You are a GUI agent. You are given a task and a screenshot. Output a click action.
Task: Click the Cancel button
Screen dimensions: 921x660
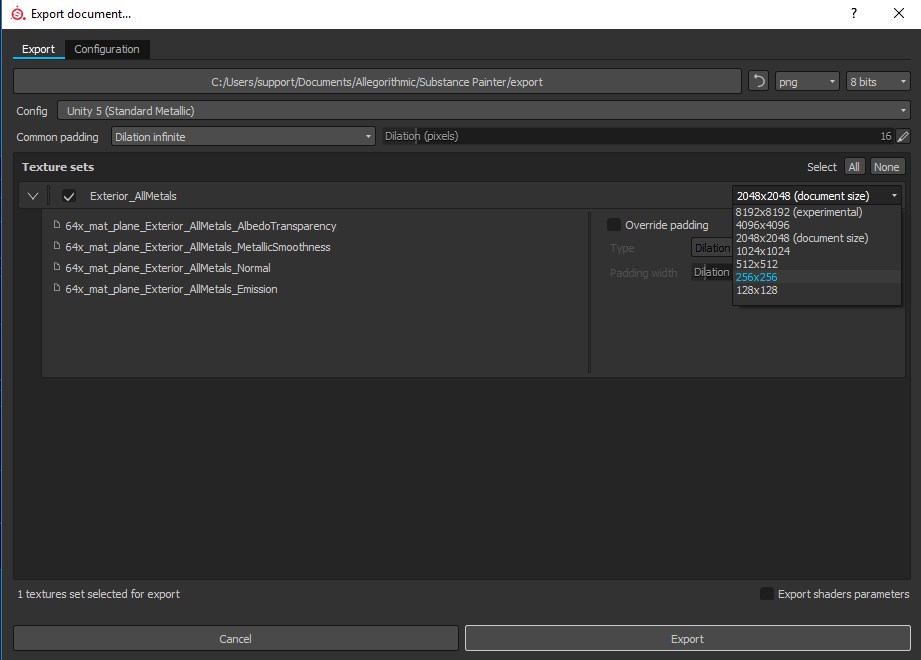(236, 638)
